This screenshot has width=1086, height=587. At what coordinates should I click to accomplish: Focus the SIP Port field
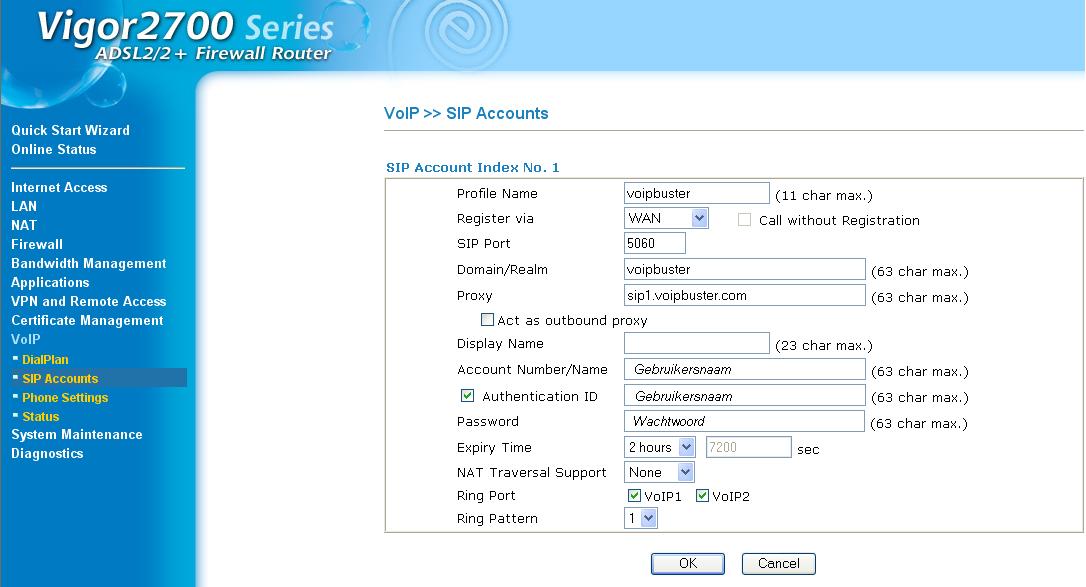[x=655, y=243]
